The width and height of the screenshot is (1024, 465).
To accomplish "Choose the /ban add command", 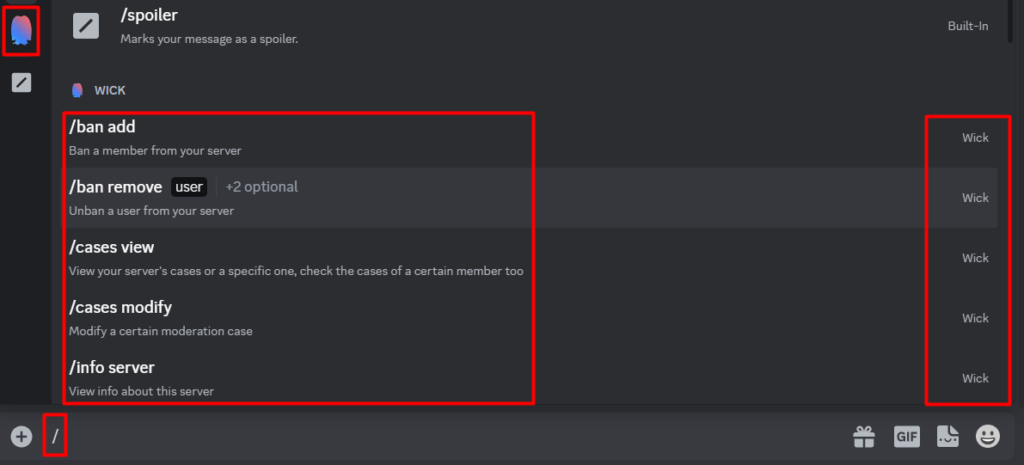I will pyautogui.click(x=529, y=138).
